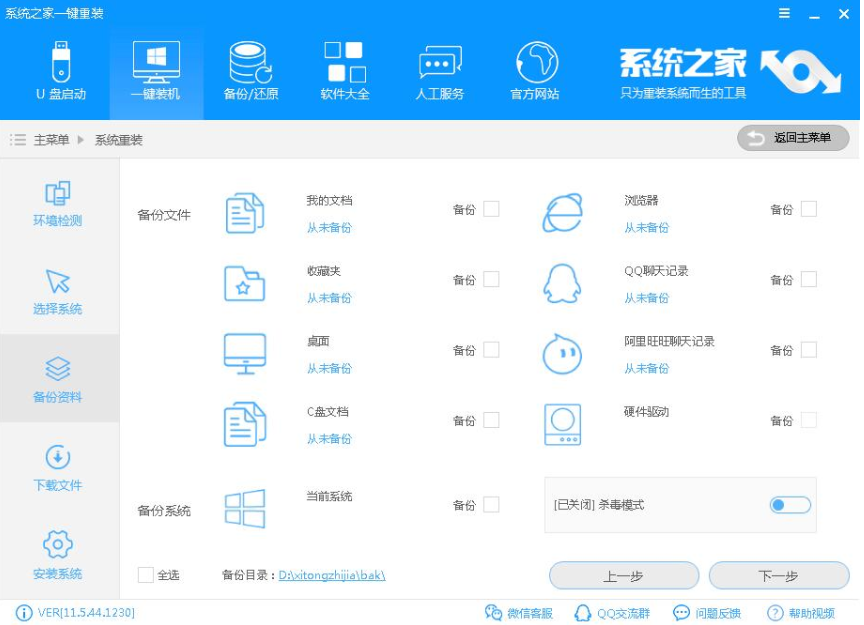
Task: Click the 下一步 button
Action: pos(778,575)
